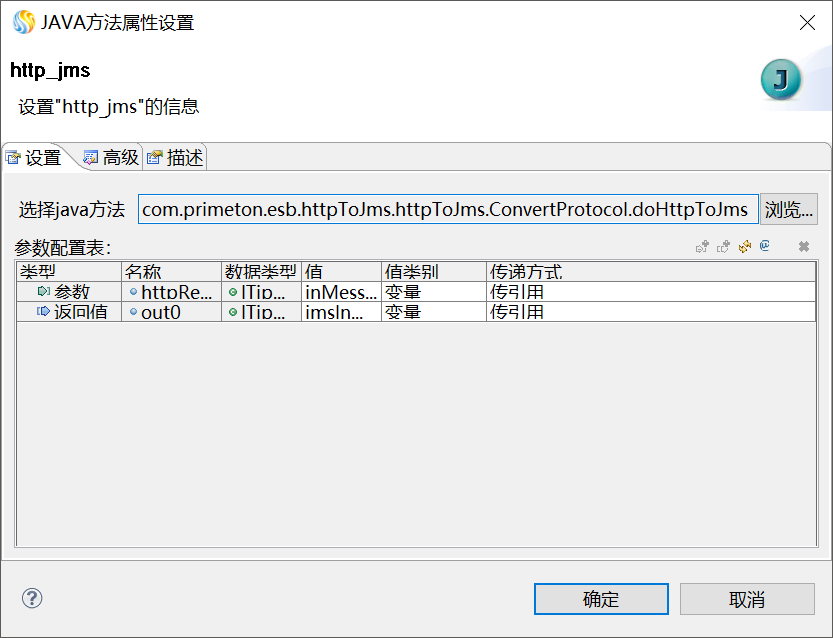Click the type icon beside out0 name
The image size is (833, 638).
(x=133, y=312)
